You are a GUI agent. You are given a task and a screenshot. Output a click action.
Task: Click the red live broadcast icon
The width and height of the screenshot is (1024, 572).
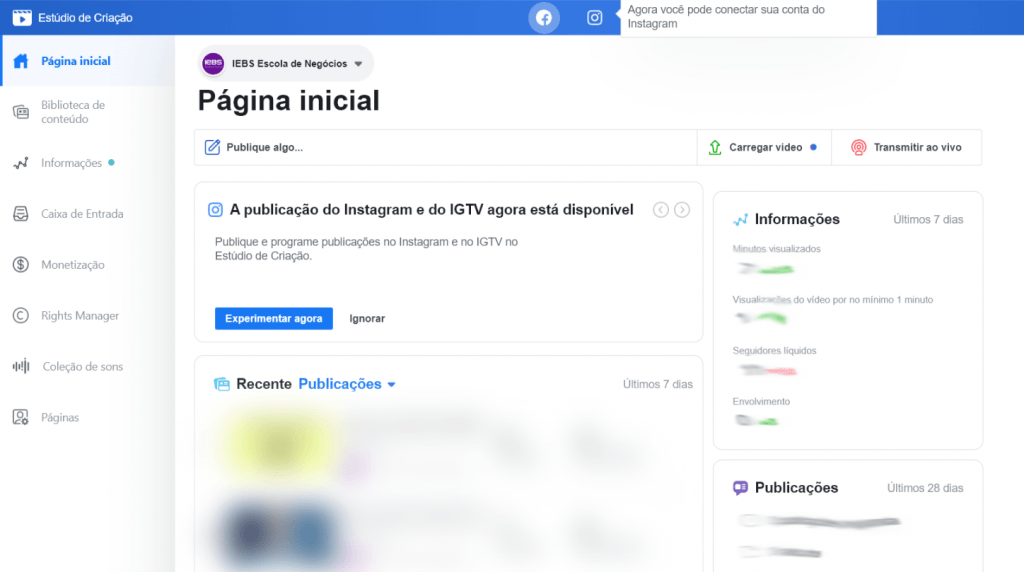click(x=859, y=148)
